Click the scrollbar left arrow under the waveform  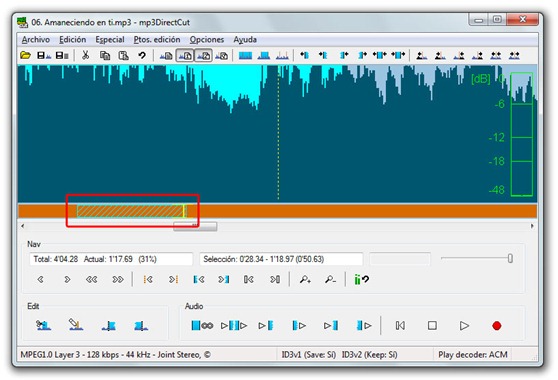pos(22,226)
